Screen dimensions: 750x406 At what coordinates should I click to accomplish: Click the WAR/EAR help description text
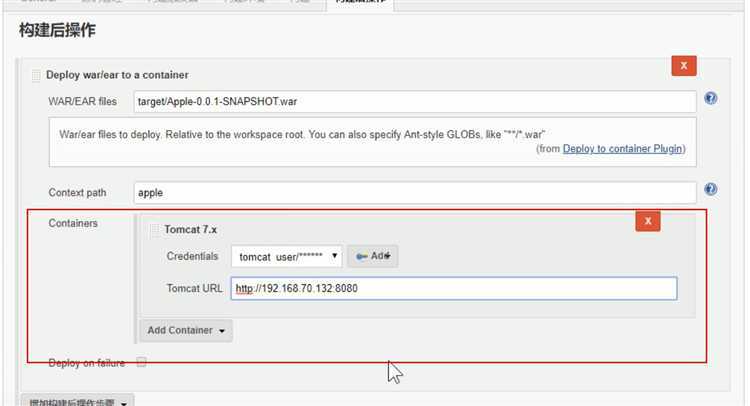[302, 133]
